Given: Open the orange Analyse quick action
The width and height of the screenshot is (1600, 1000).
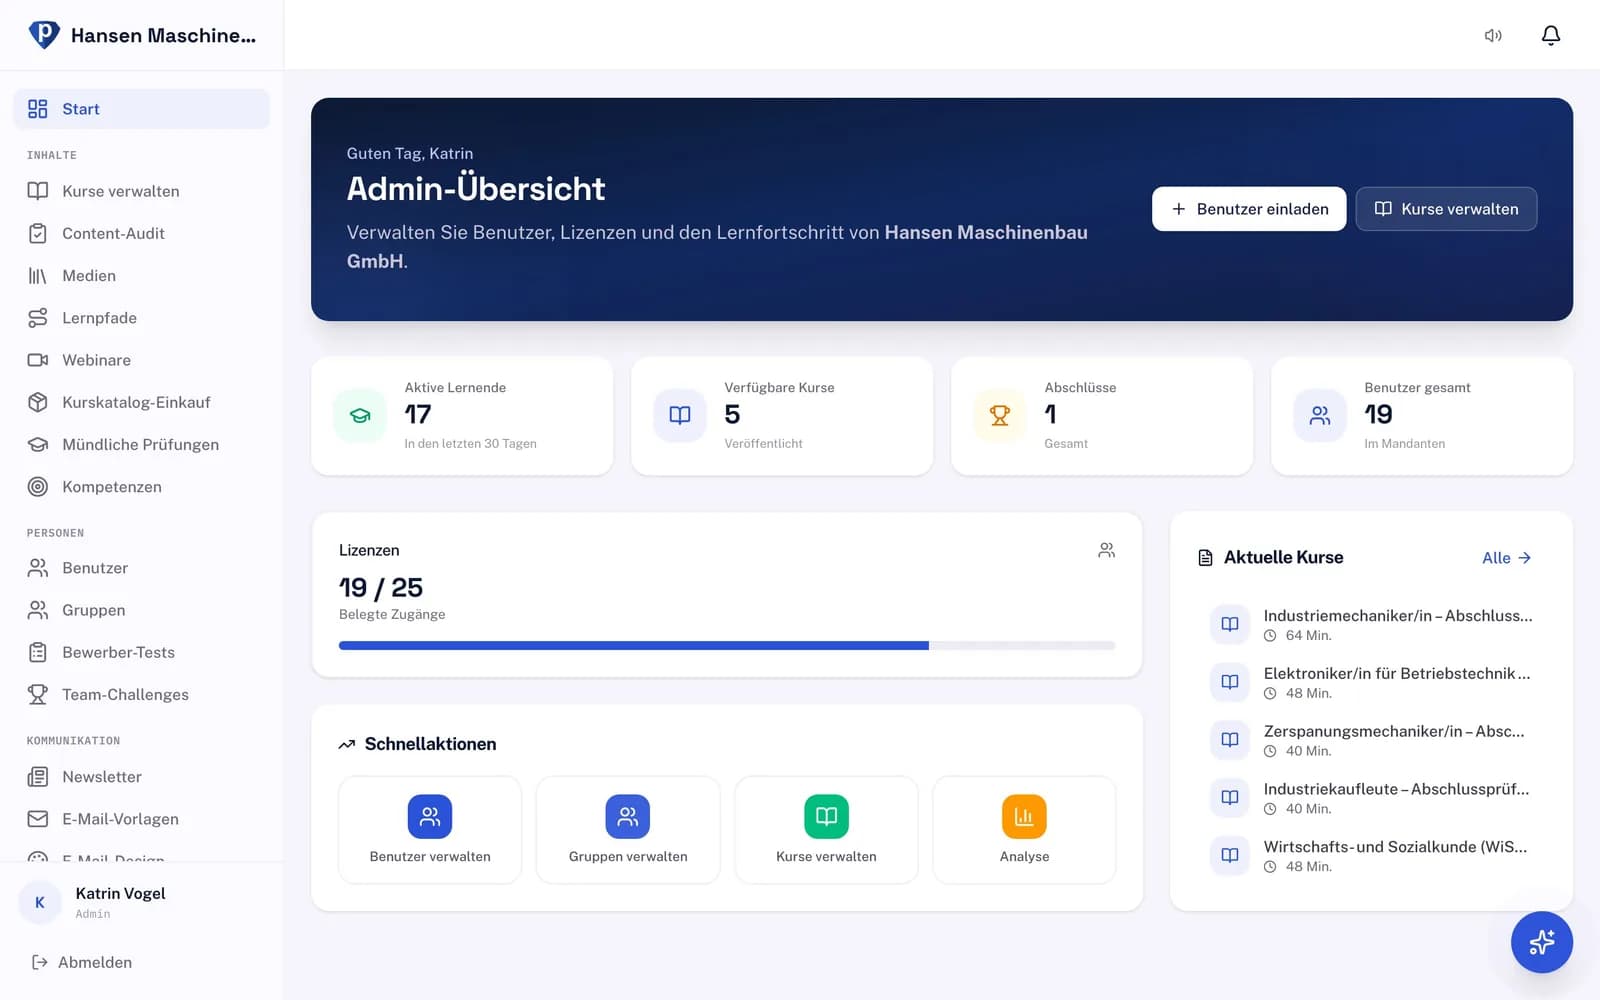Looking at the screenshot, I should [1024, 830].
